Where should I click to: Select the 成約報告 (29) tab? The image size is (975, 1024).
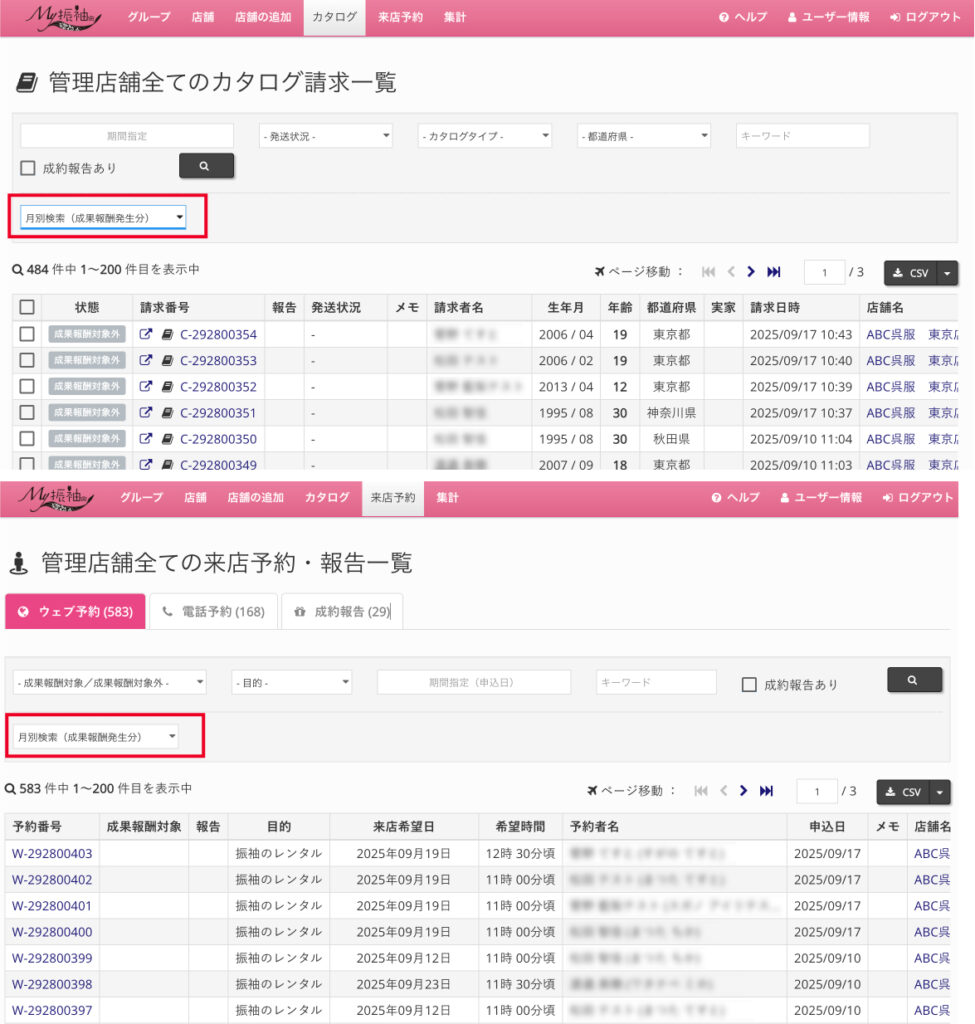(343, 612)
